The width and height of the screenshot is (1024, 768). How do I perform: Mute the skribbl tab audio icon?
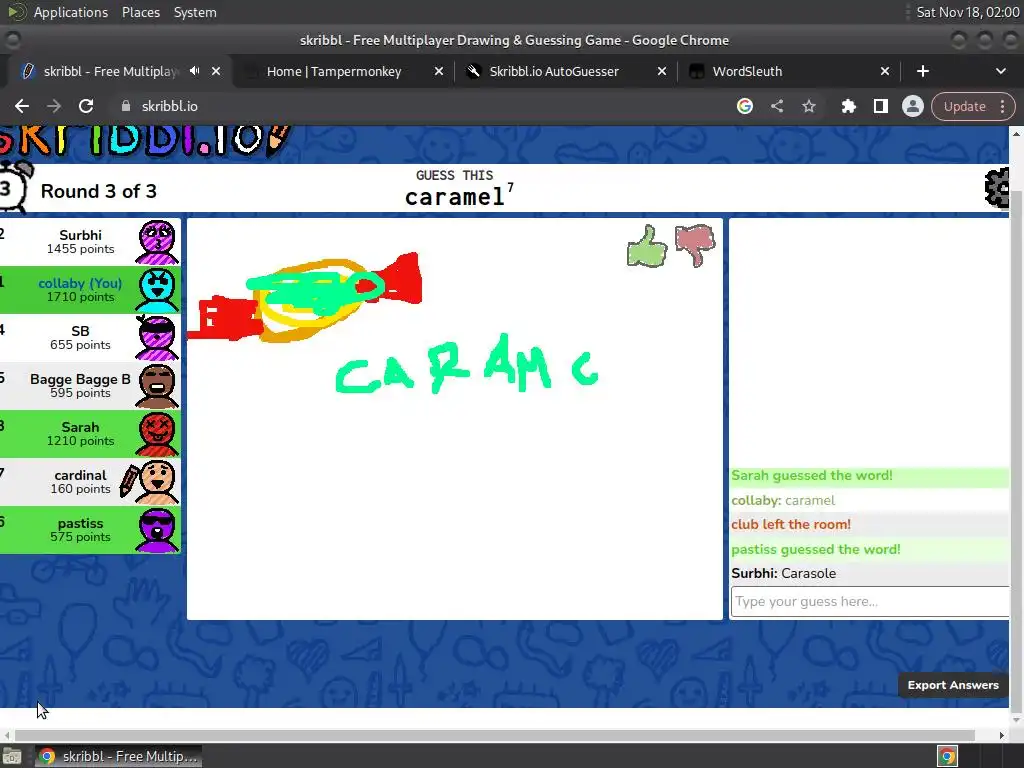click(195, 71)
